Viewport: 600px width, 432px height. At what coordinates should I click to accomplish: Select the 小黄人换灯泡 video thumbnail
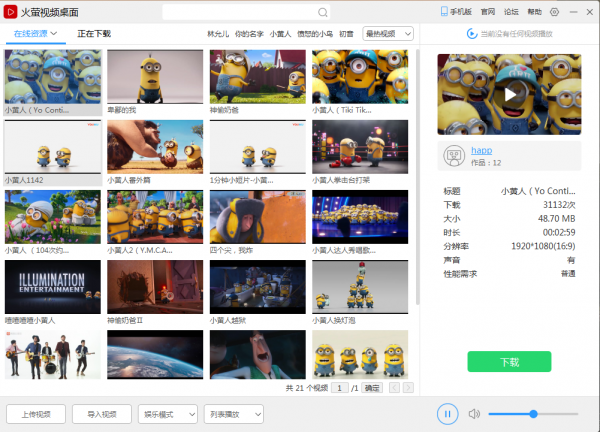360,287
